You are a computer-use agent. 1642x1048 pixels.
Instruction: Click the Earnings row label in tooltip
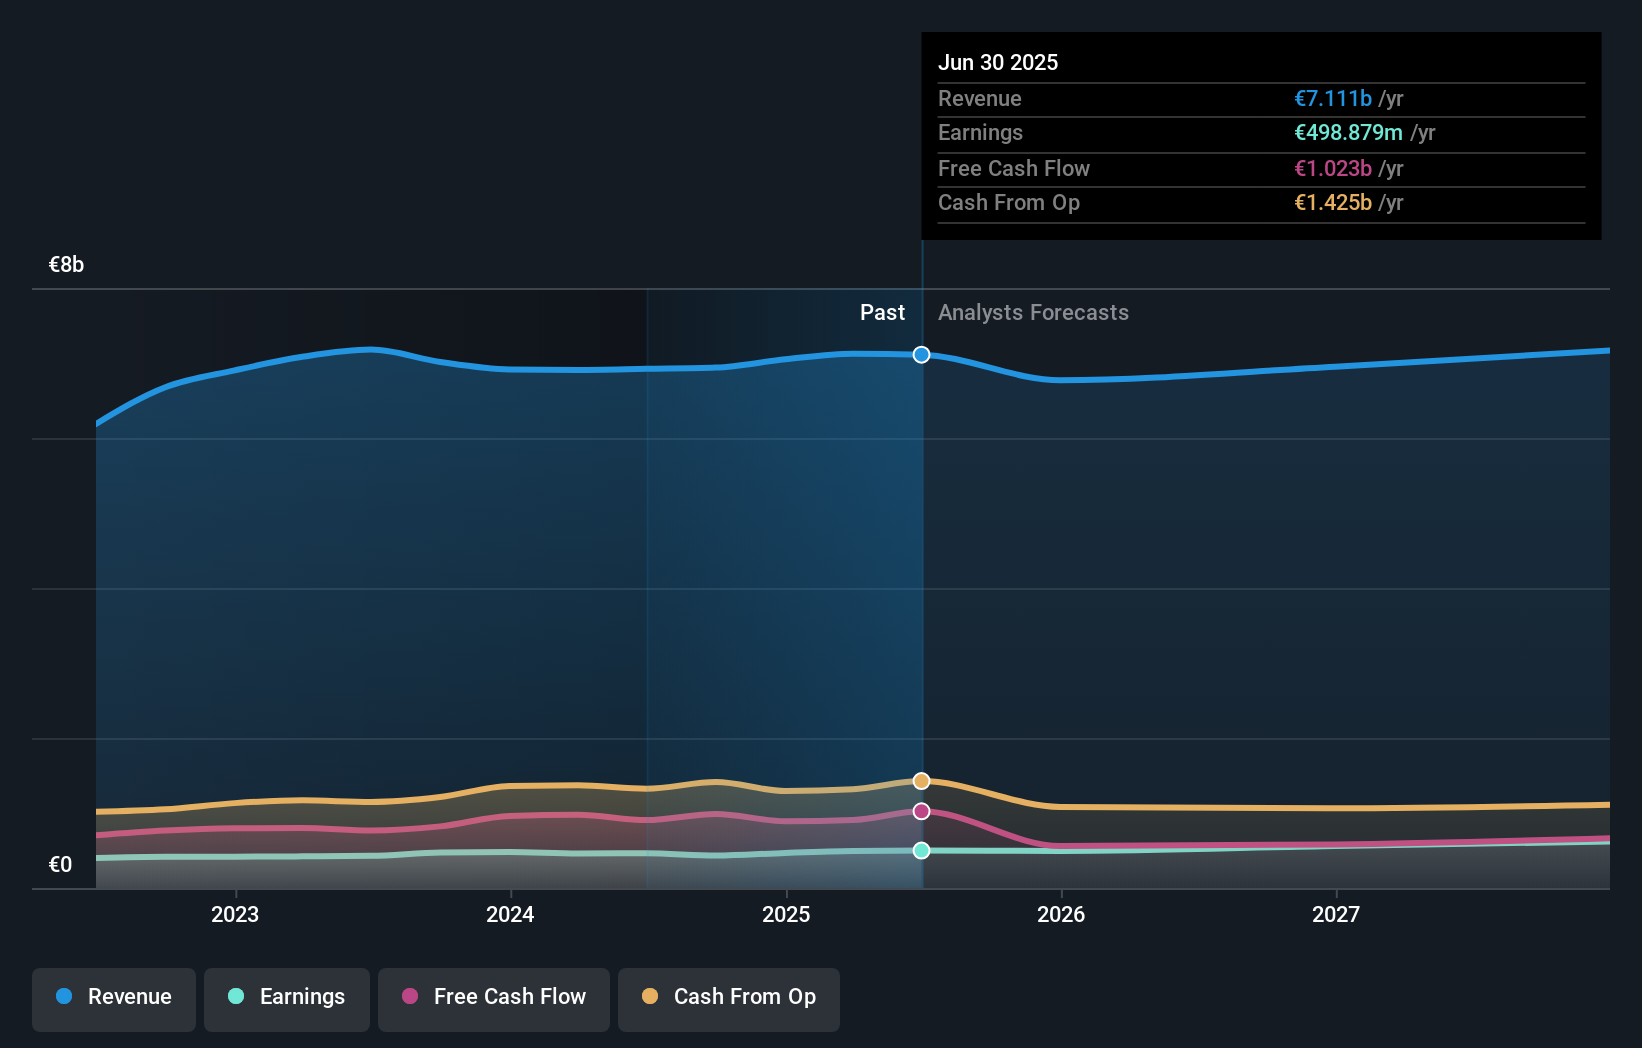click(981, 133)
